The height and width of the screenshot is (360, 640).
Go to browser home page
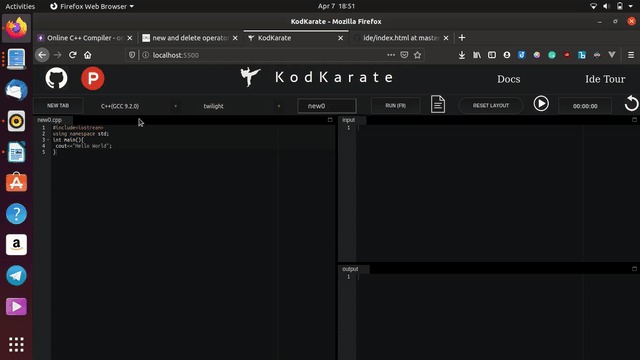coord(88,55)
